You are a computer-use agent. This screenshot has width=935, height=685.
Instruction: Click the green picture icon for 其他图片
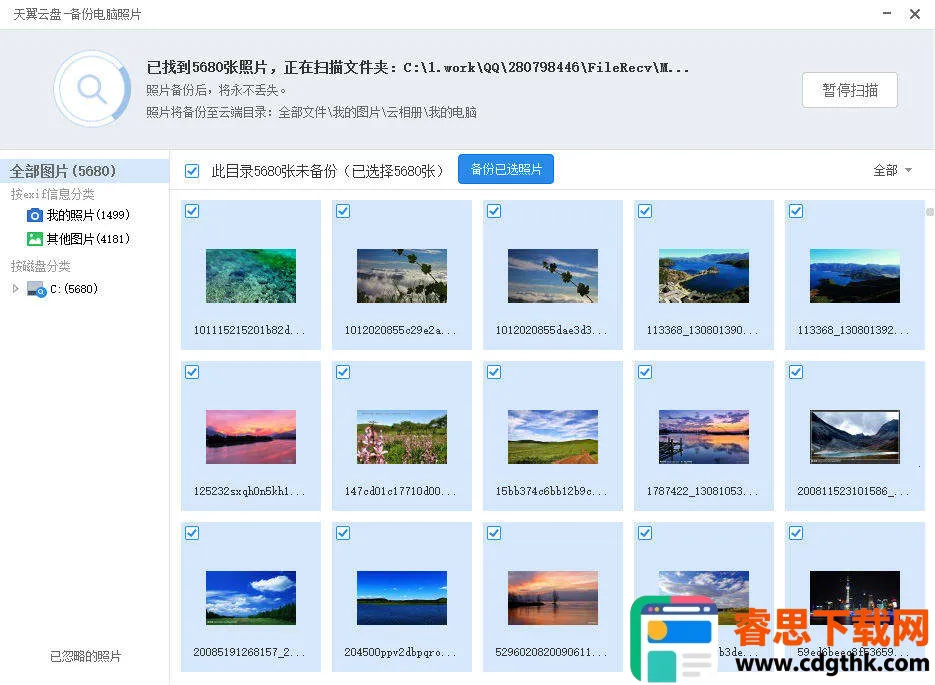pos(35,239)
